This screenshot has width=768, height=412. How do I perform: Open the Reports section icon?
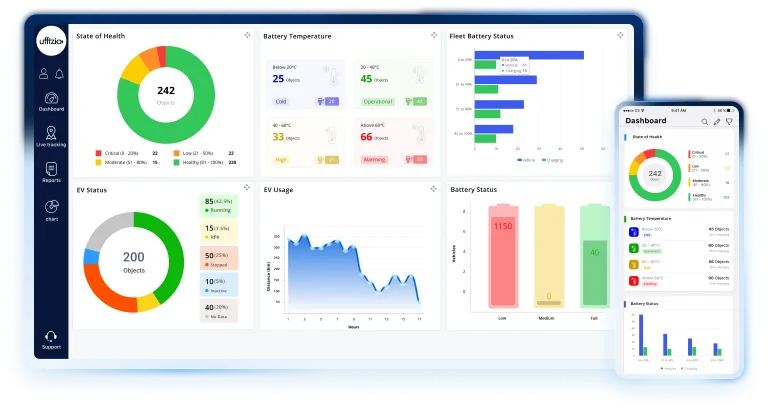[x=51, y=170]
